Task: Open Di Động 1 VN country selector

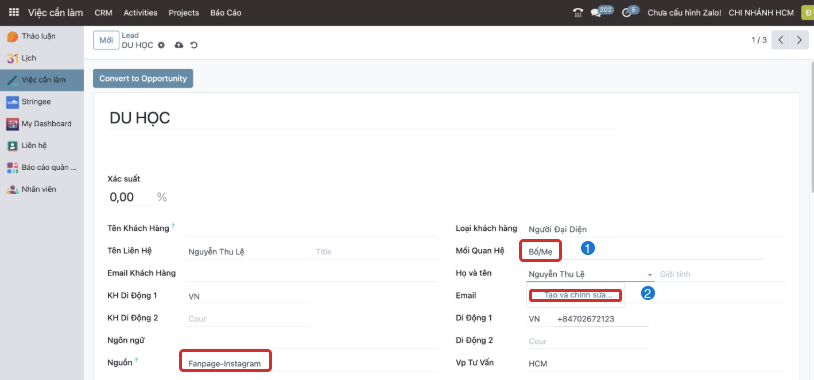Action: click(x=539, y=319)
